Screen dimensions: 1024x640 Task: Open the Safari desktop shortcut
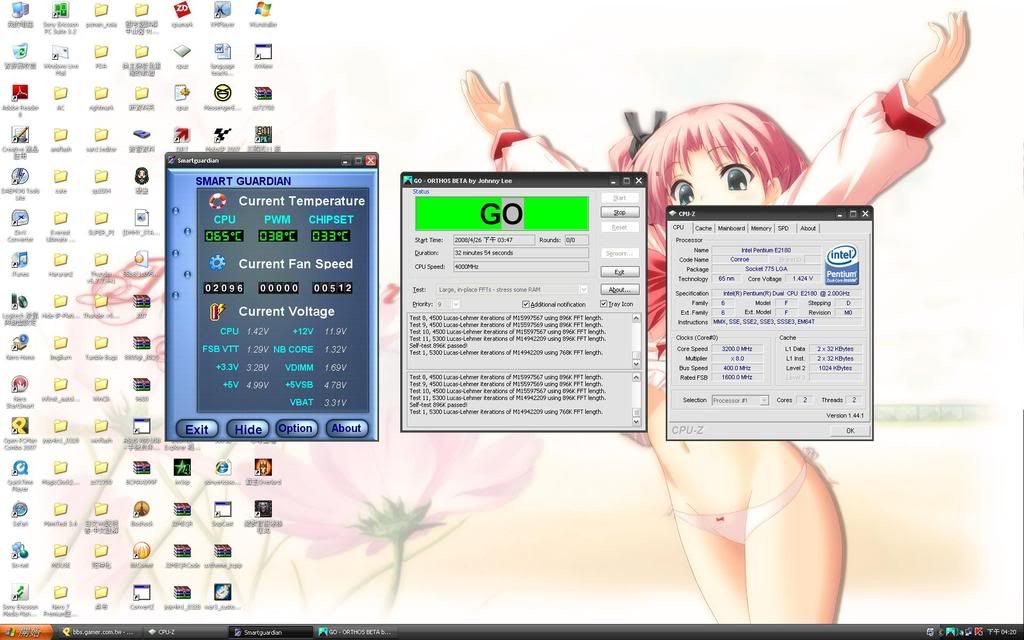pos(19,509)
